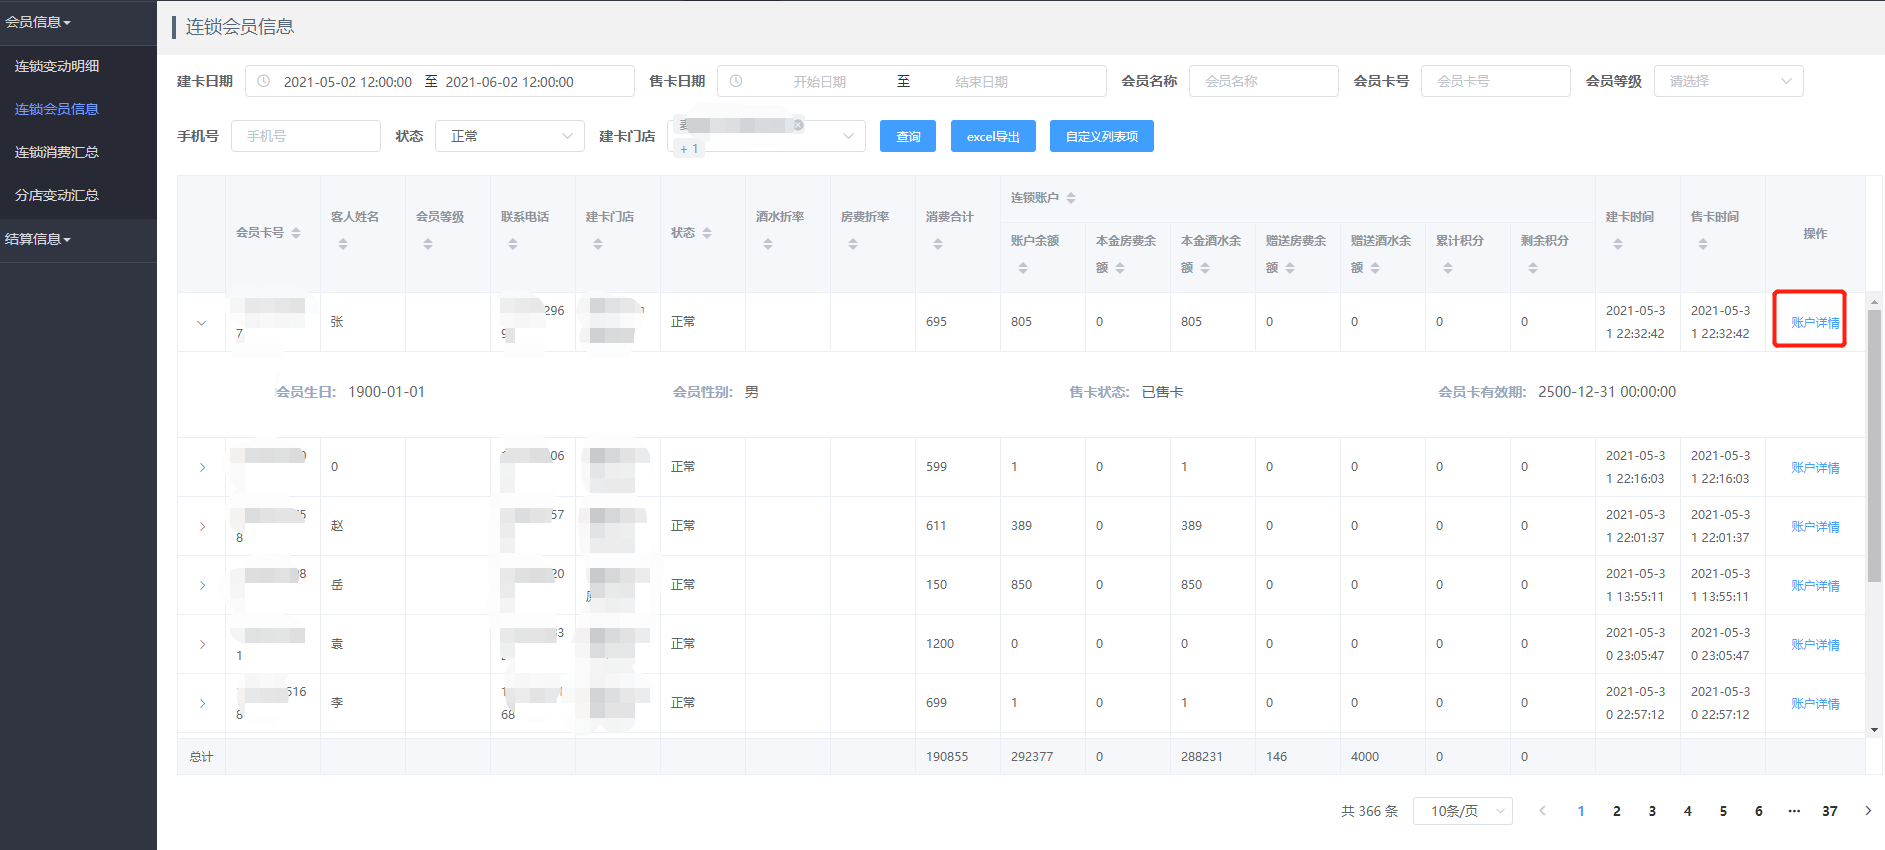Sort by 会员等级 column icon
1885x850 pixels.
428,244
